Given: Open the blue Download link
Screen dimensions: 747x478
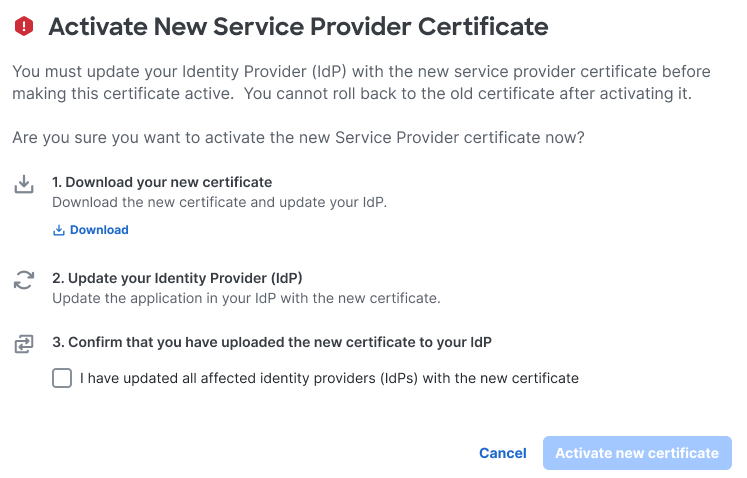Looking at the screenshot, I should pyautogui.click(x=91, y=230).
